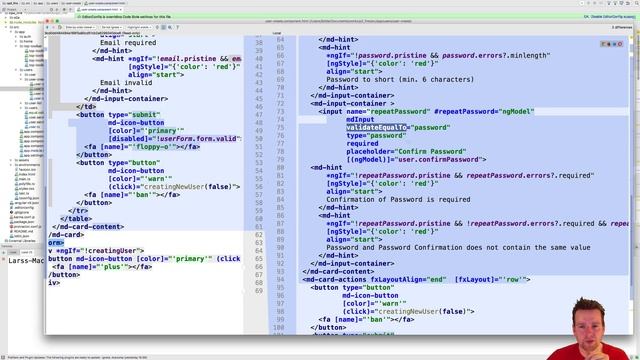Preview file in Firefox browser icon
Viewport: 640px width, 360px height.
point(609,44)
